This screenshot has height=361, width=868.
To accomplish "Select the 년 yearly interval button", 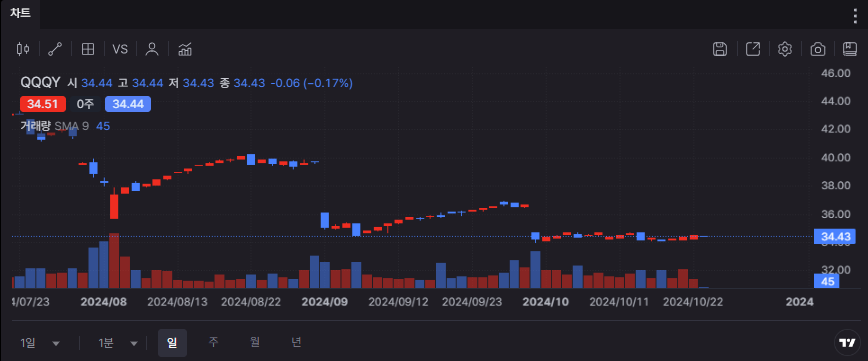I will [296, 343].
